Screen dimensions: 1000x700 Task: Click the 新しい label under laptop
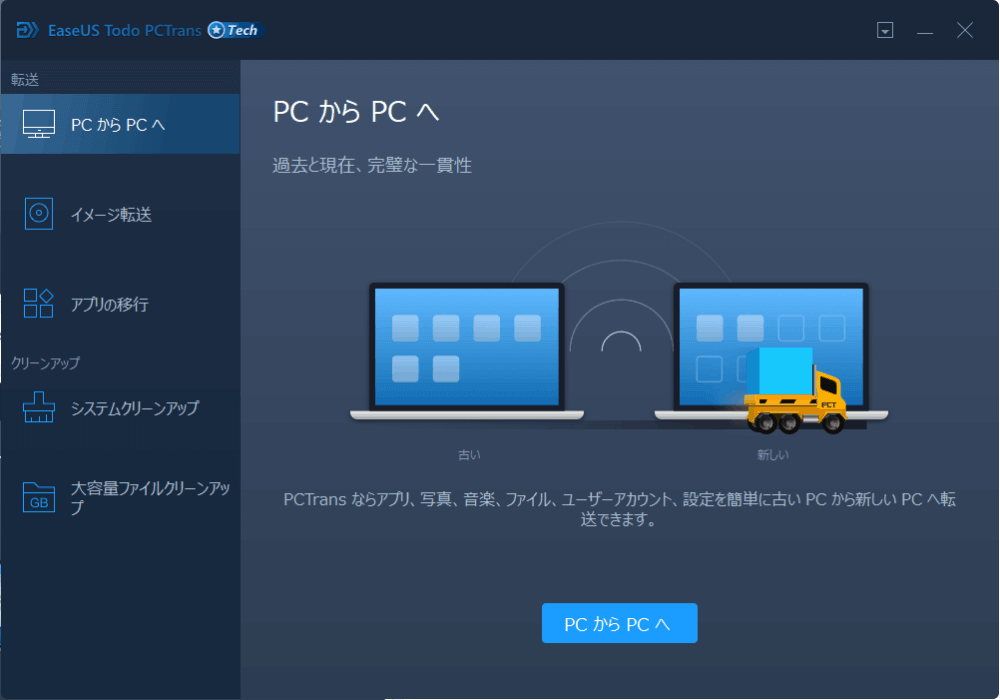click(772, 455)
